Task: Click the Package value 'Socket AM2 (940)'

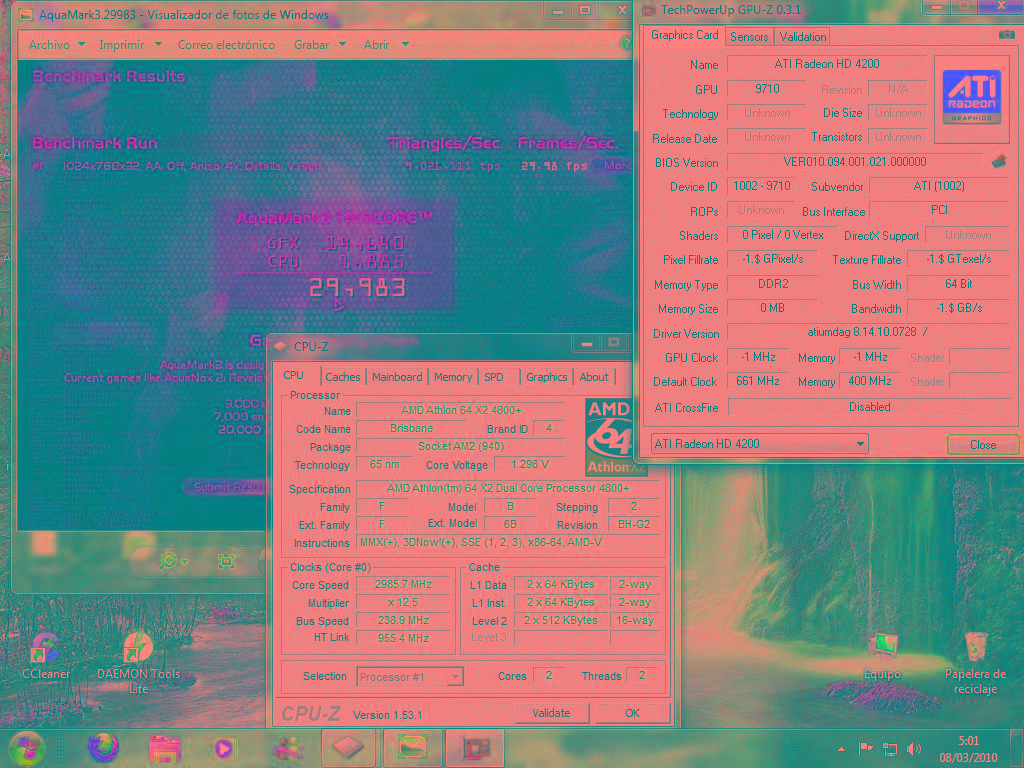Action: [460, 447]
